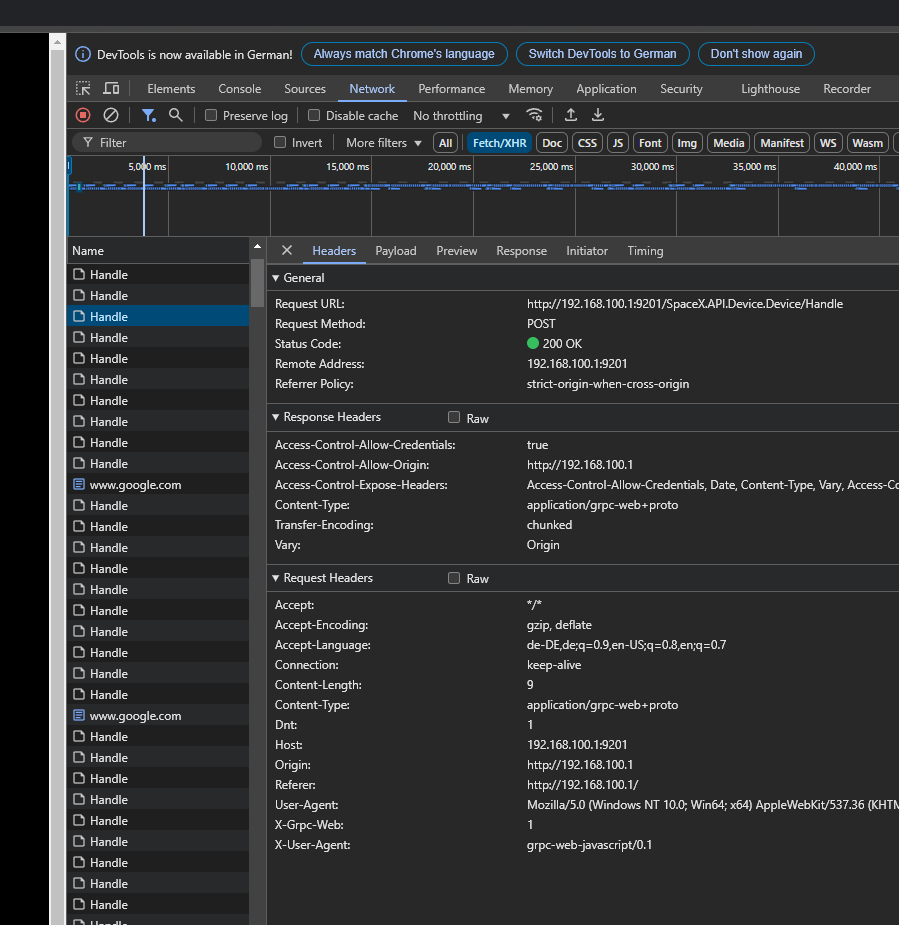Clear the network log

[x=111, y=116]
